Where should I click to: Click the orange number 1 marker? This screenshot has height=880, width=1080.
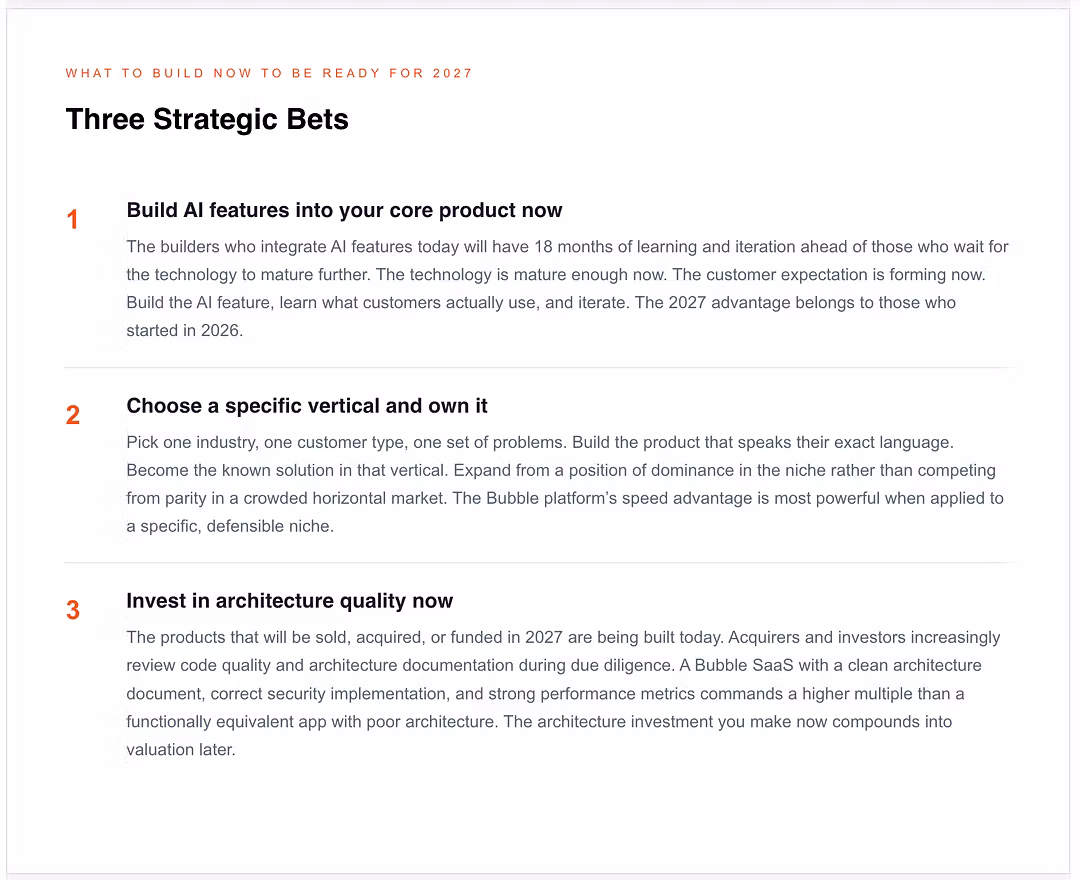72,220
